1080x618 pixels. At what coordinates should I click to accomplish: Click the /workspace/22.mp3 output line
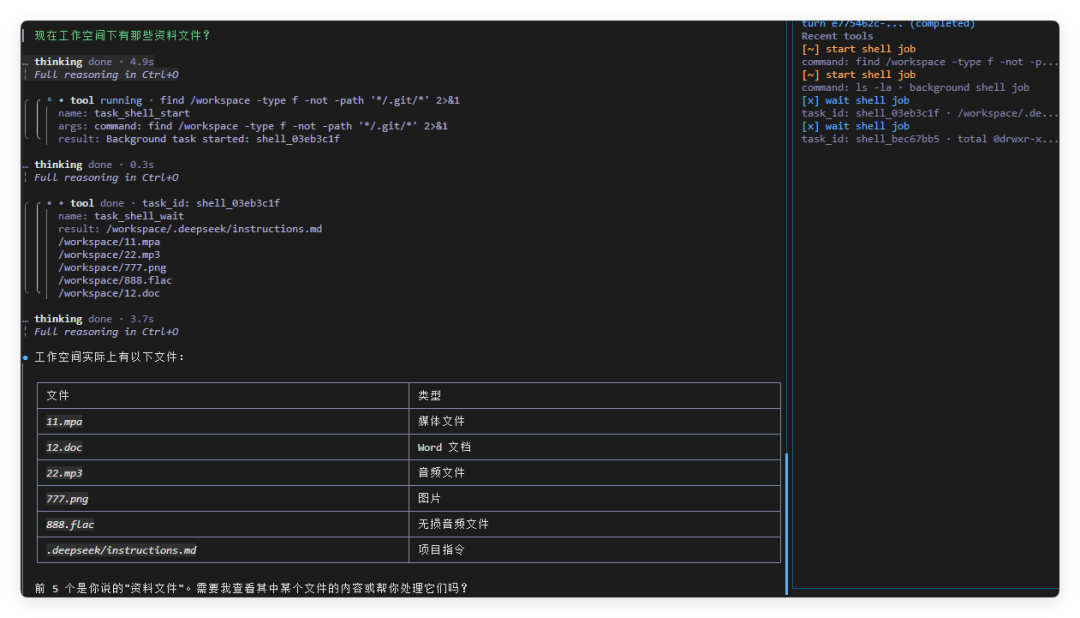(109, 255)
